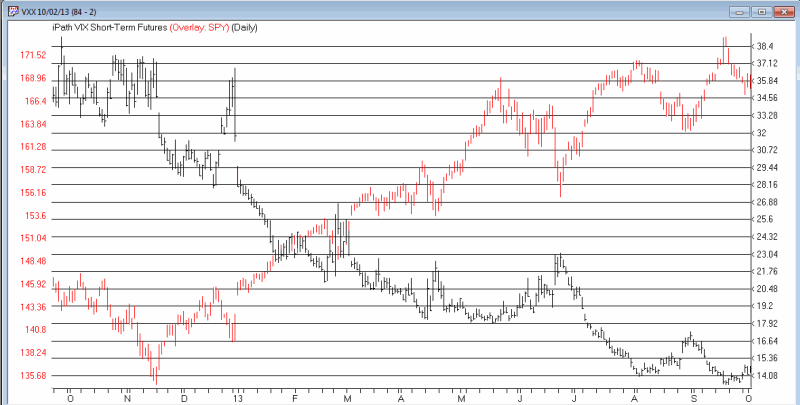The height and width of the screenshot is (405, 800).
Task: Click the 14.08 right axis value
Action: pos(767,376)
